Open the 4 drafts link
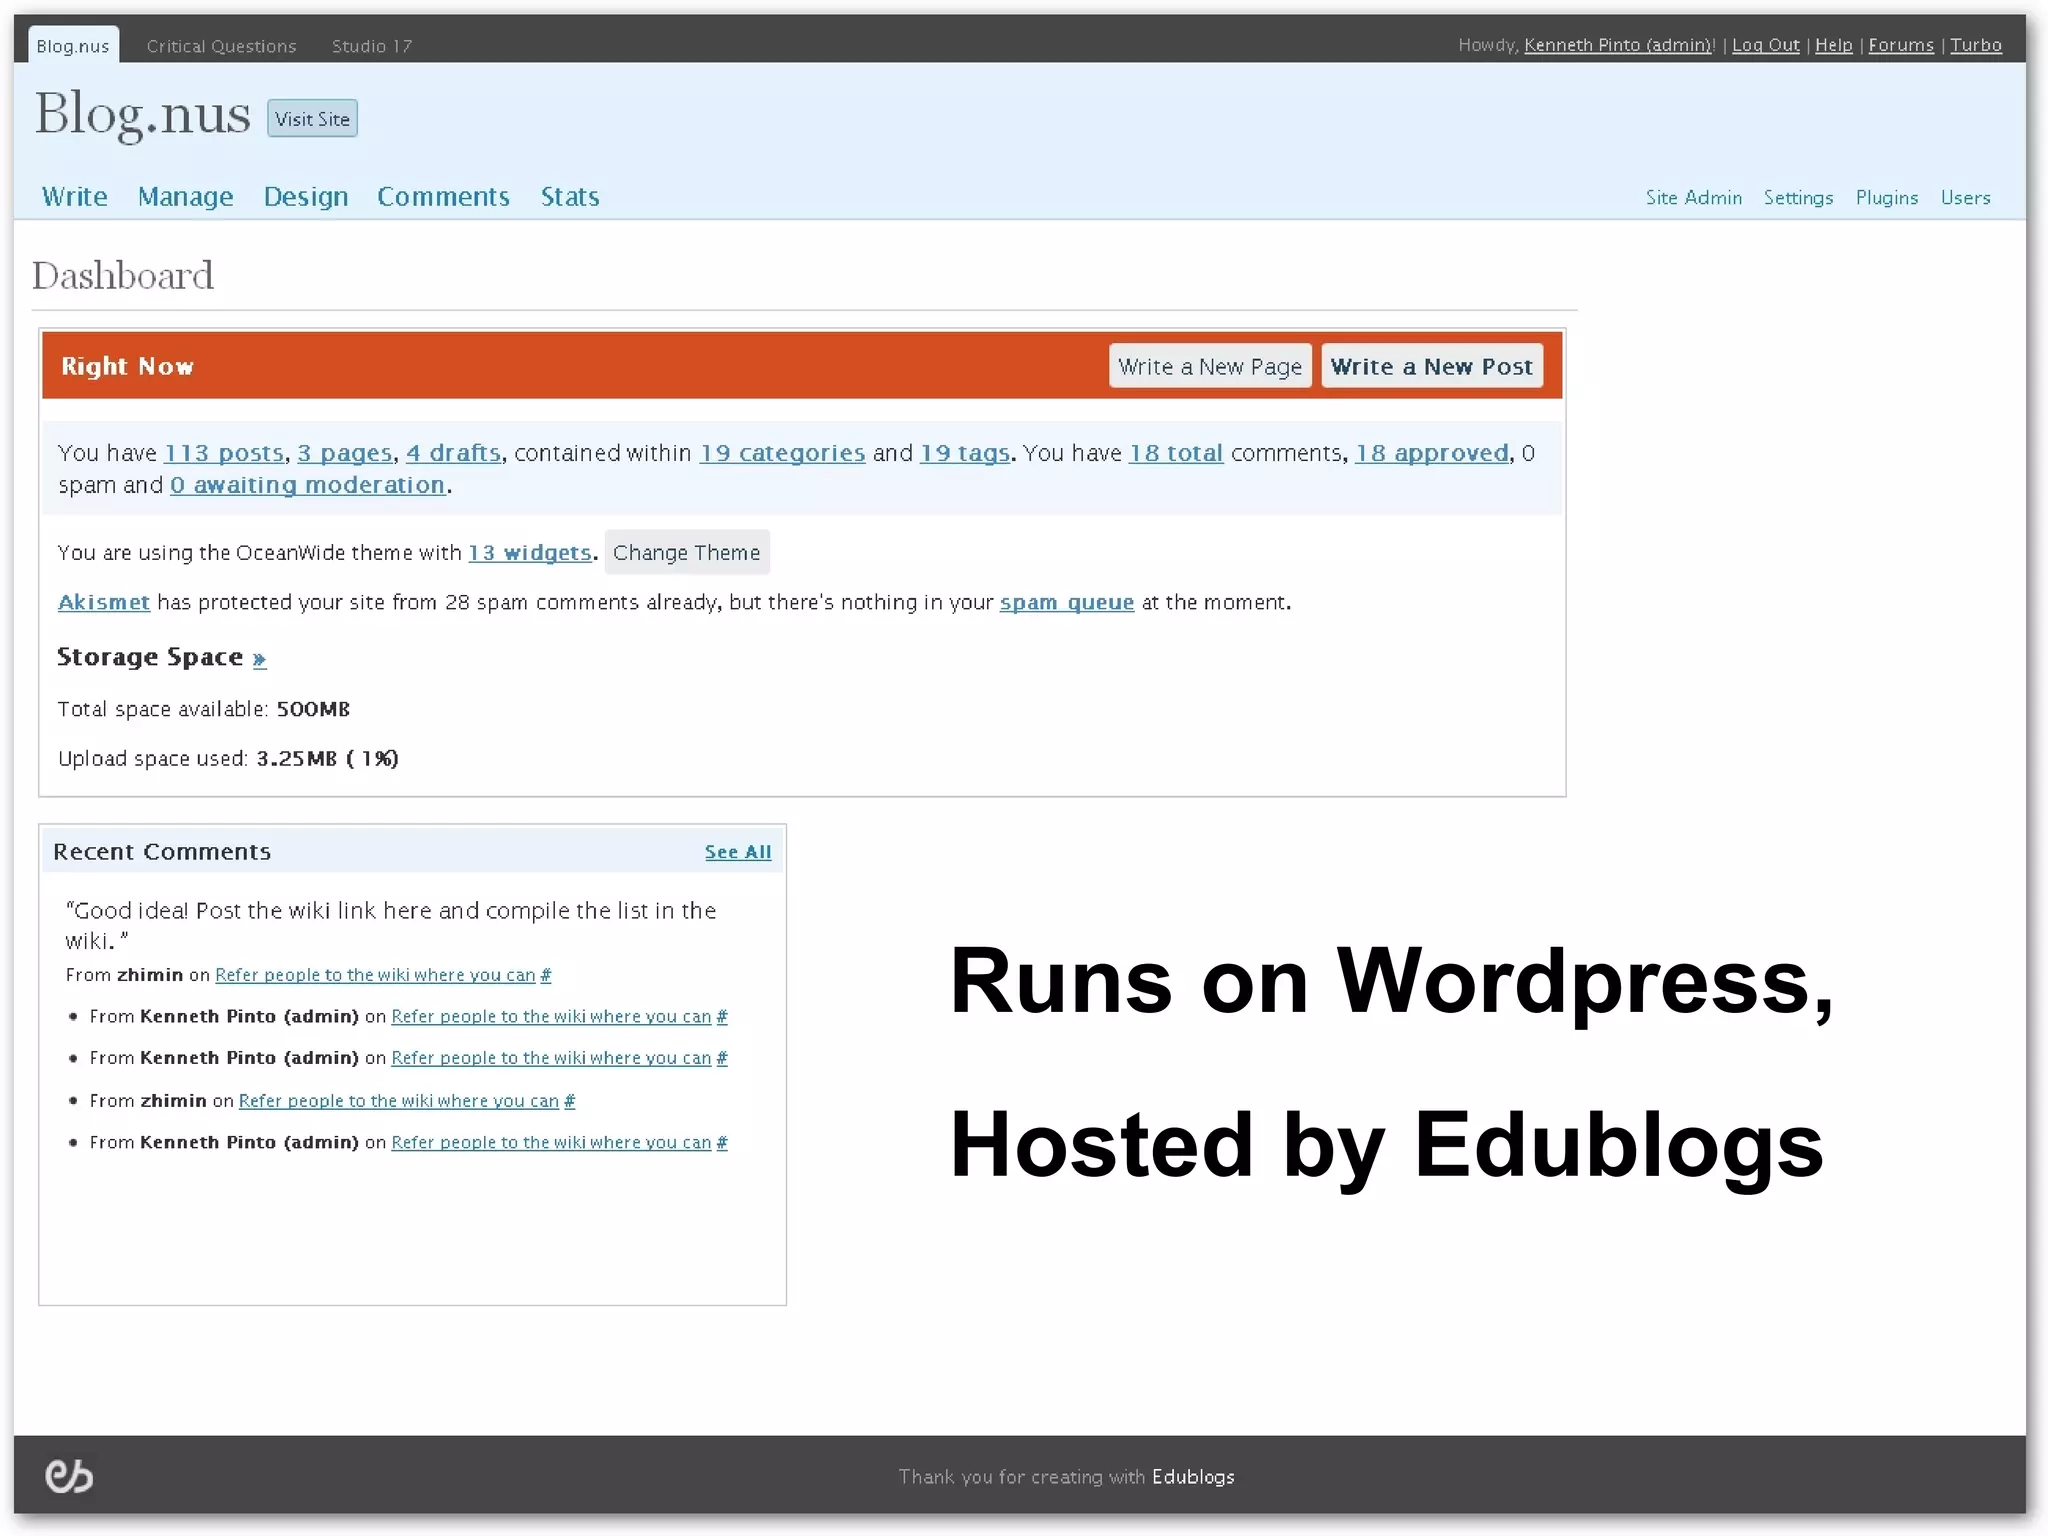2048x1536 pixels. point(454,454)
